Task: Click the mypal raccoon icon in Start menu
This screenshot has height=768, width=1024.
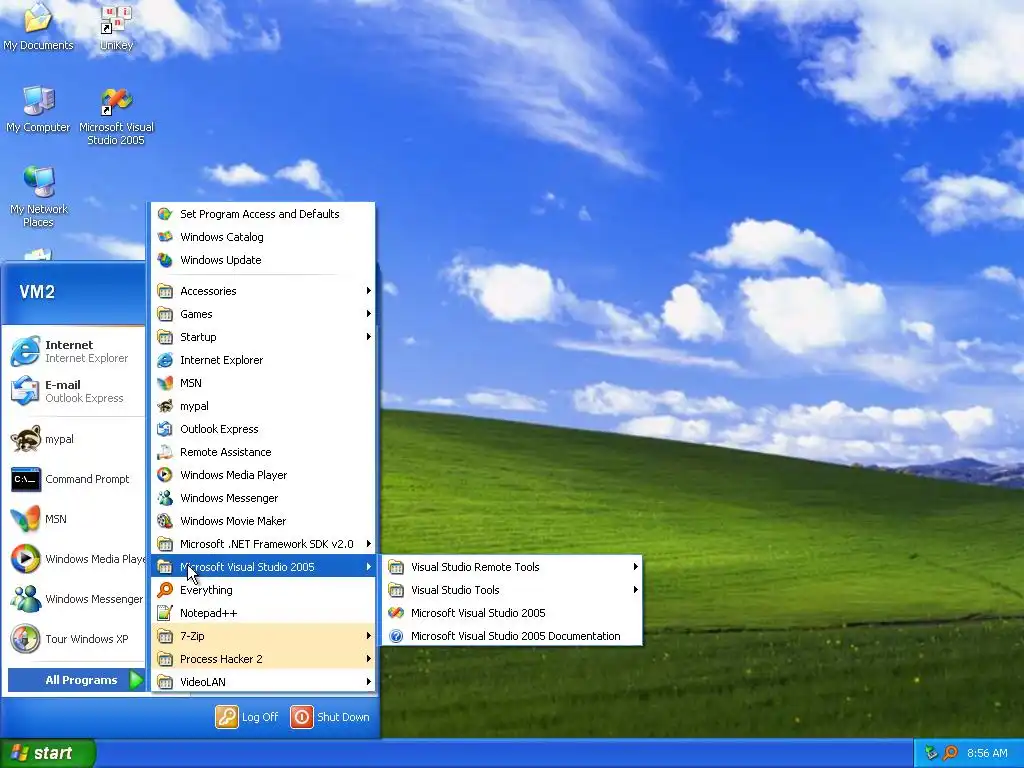Action: pos(25,439)
